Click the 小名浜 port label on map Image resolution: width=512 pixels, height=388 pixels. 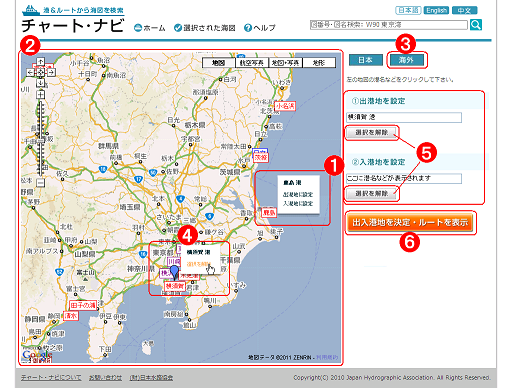tap(285, 106)
